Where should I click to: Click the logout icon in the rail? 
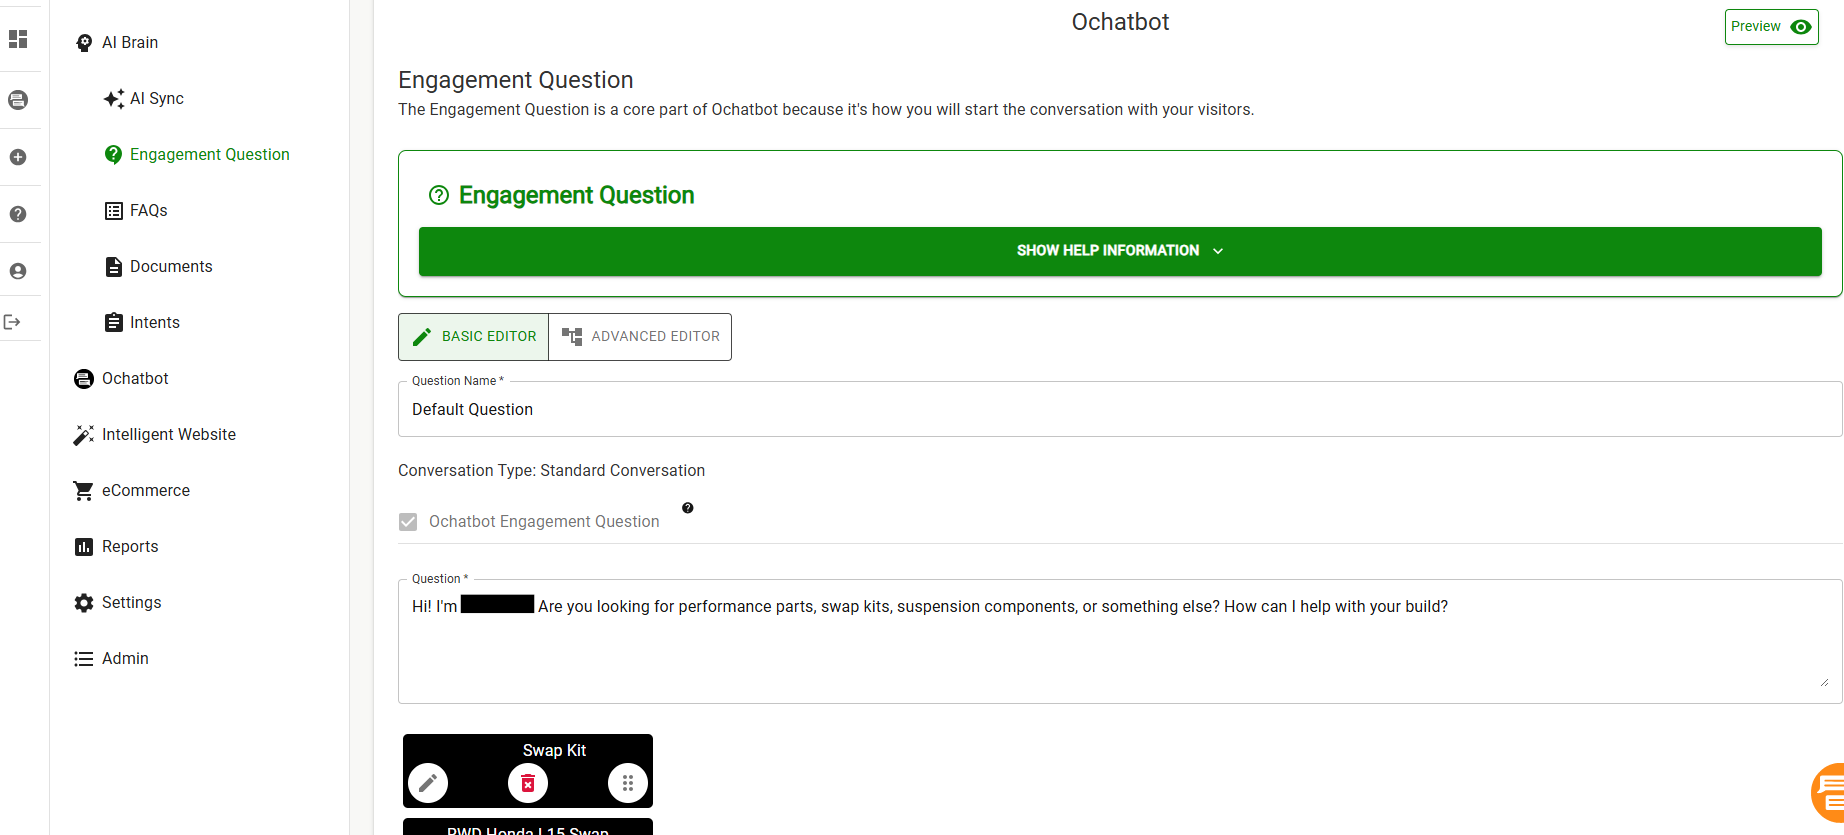click(12, 322)
